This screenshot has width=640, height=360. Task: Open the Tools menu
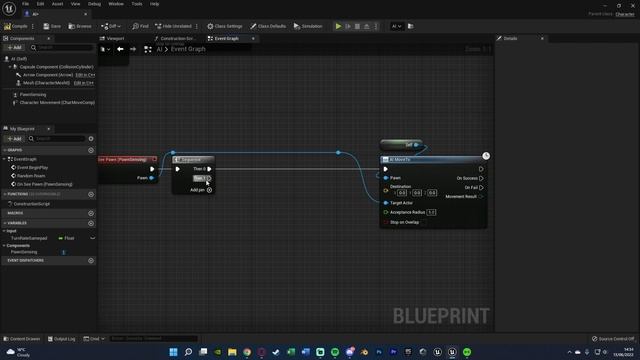coord(137,4)
